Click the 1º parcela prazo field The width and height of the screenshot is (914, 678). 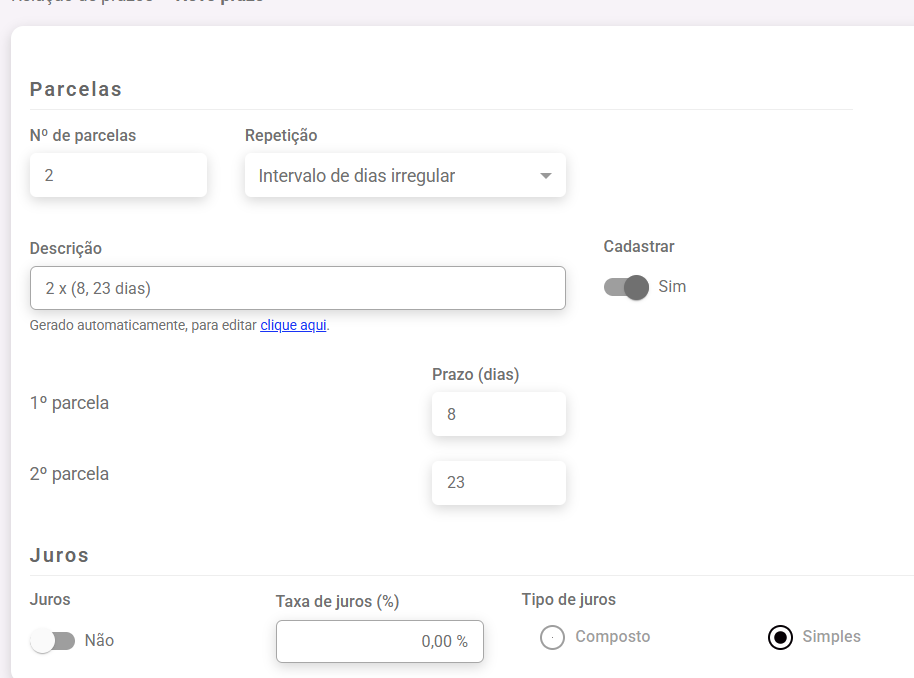[x=498, y=414]
